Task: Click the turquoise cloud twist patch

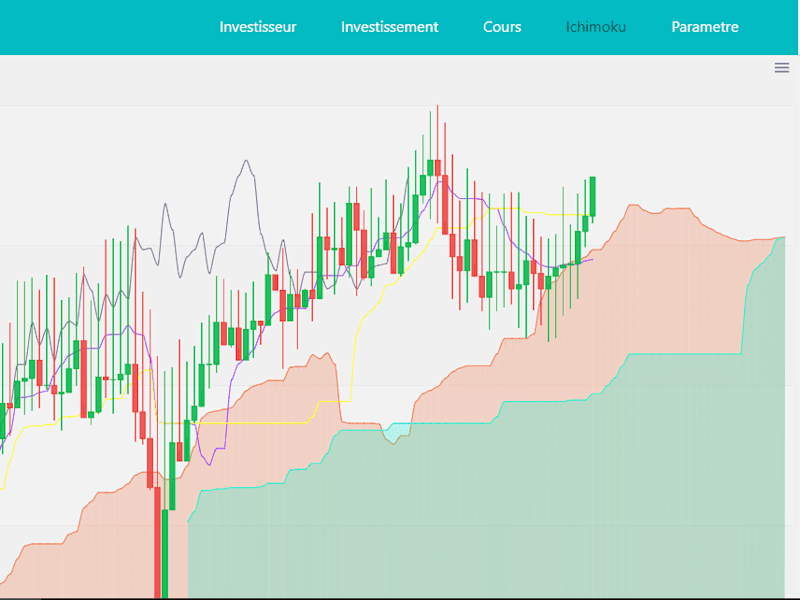Action: point(396,432)
